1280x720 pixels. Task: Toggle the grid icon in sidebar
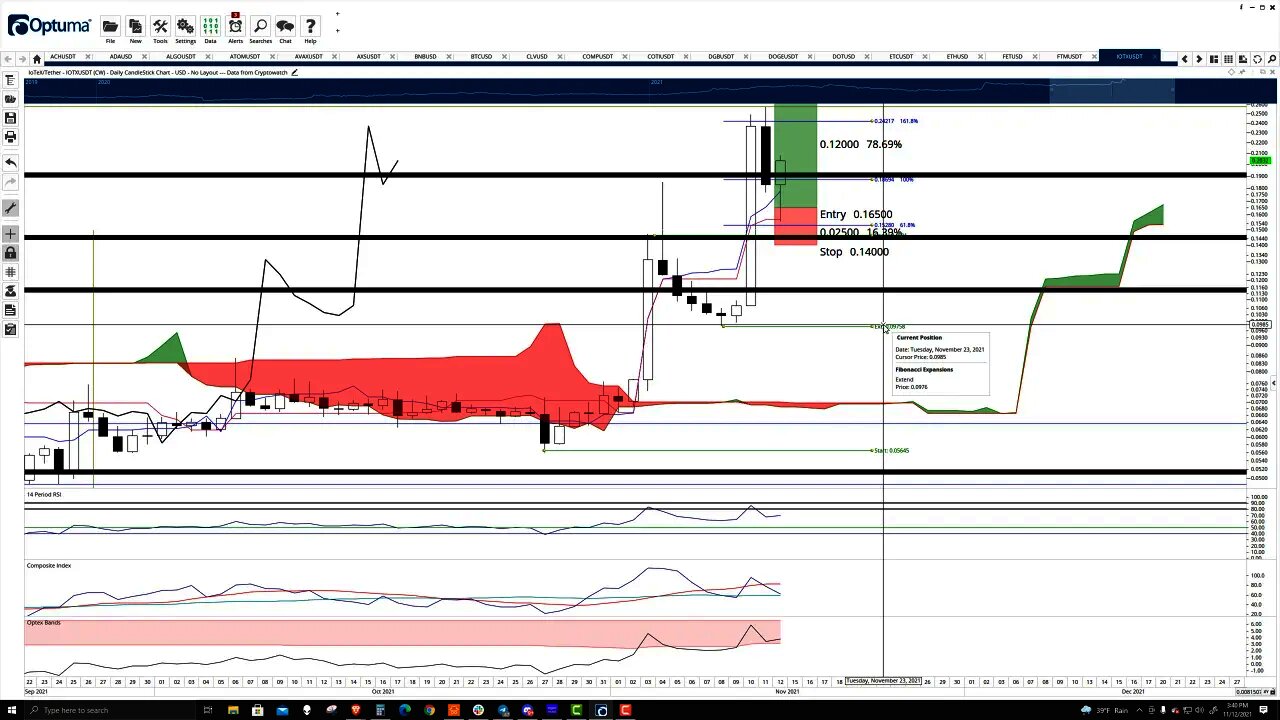[x=10, y=272]
